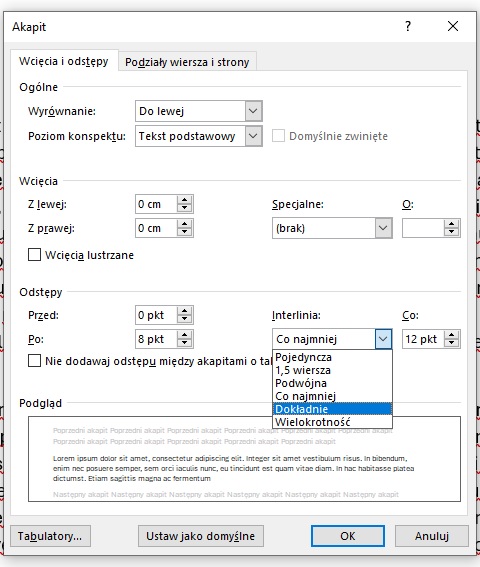Open the Tabulatory settings
This screenshot has width=480, height=567.
click(x=50, y=536)
